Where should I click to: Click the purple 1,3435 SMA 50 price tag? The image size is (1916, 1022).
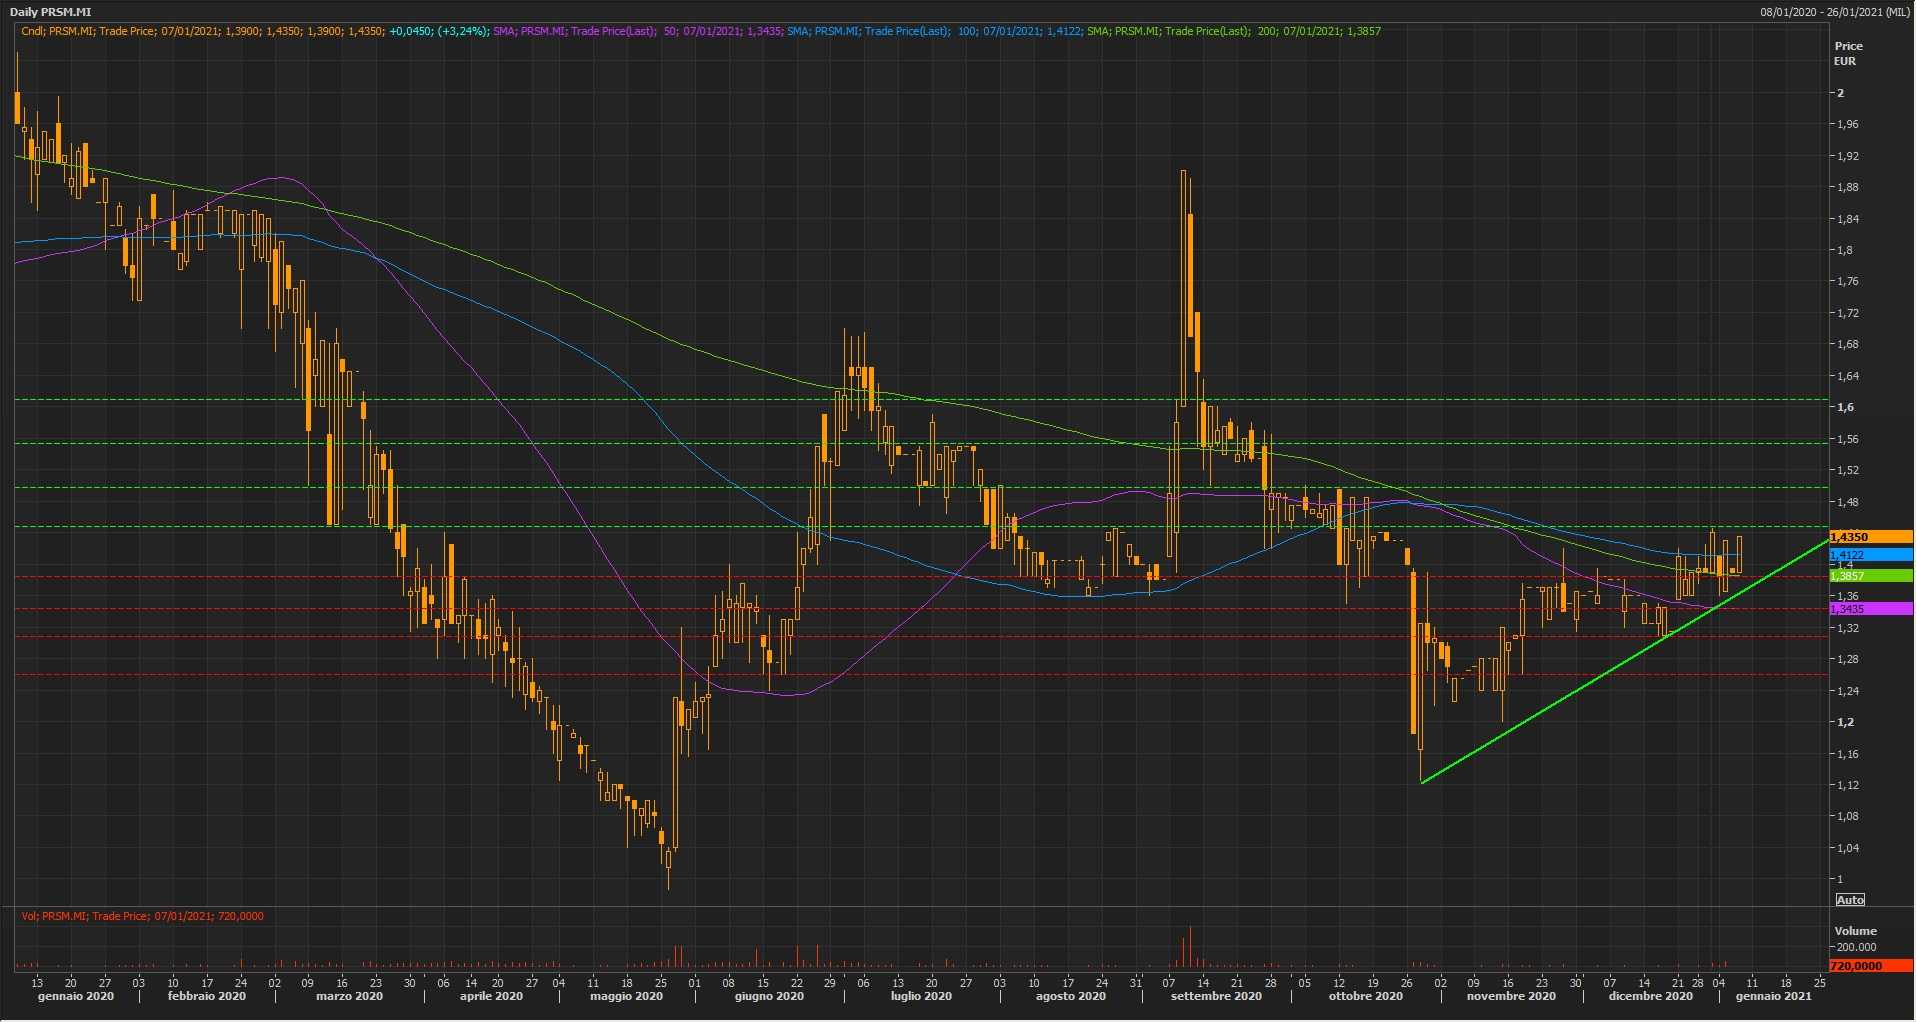click(1868, 609)
